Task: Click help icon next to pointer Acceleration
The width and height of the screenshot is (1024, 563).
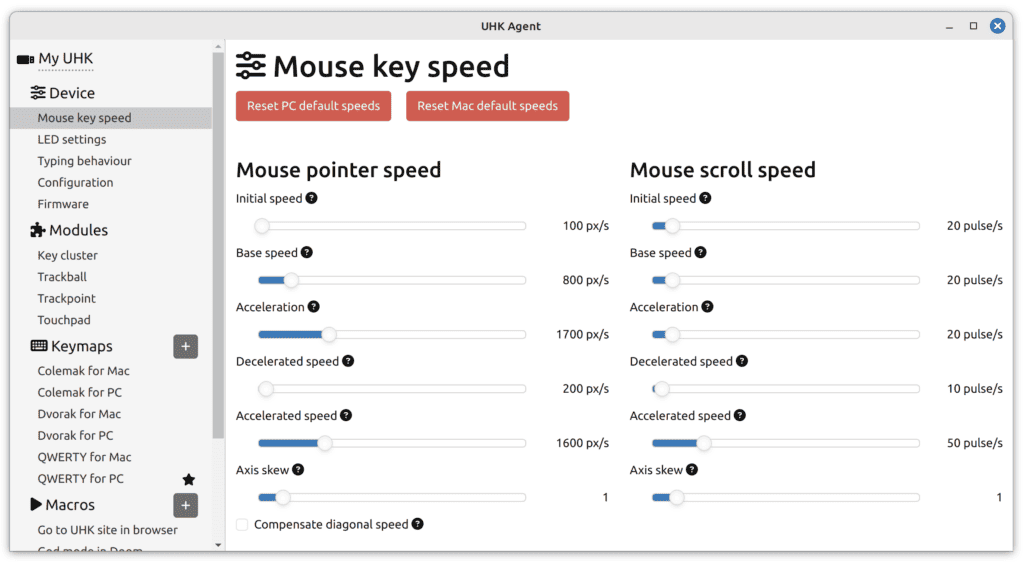Action: pos(313,307)
